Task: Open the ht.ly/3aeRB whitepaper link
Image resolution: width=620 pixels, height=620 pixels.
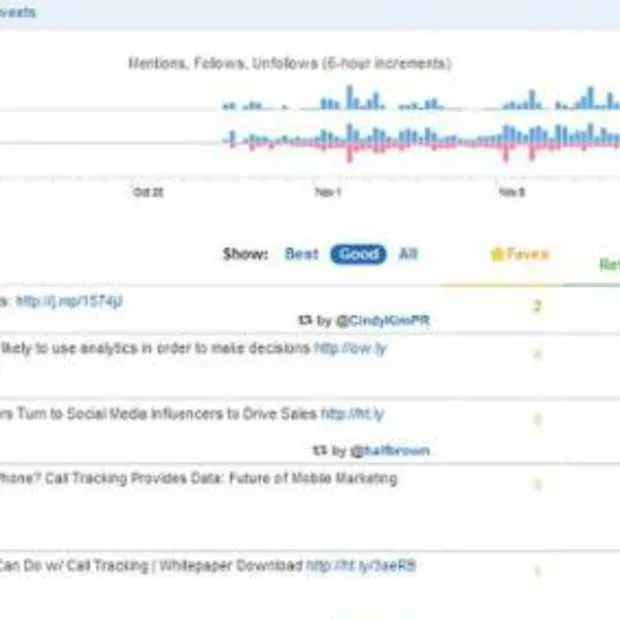Action: point(361,566)
